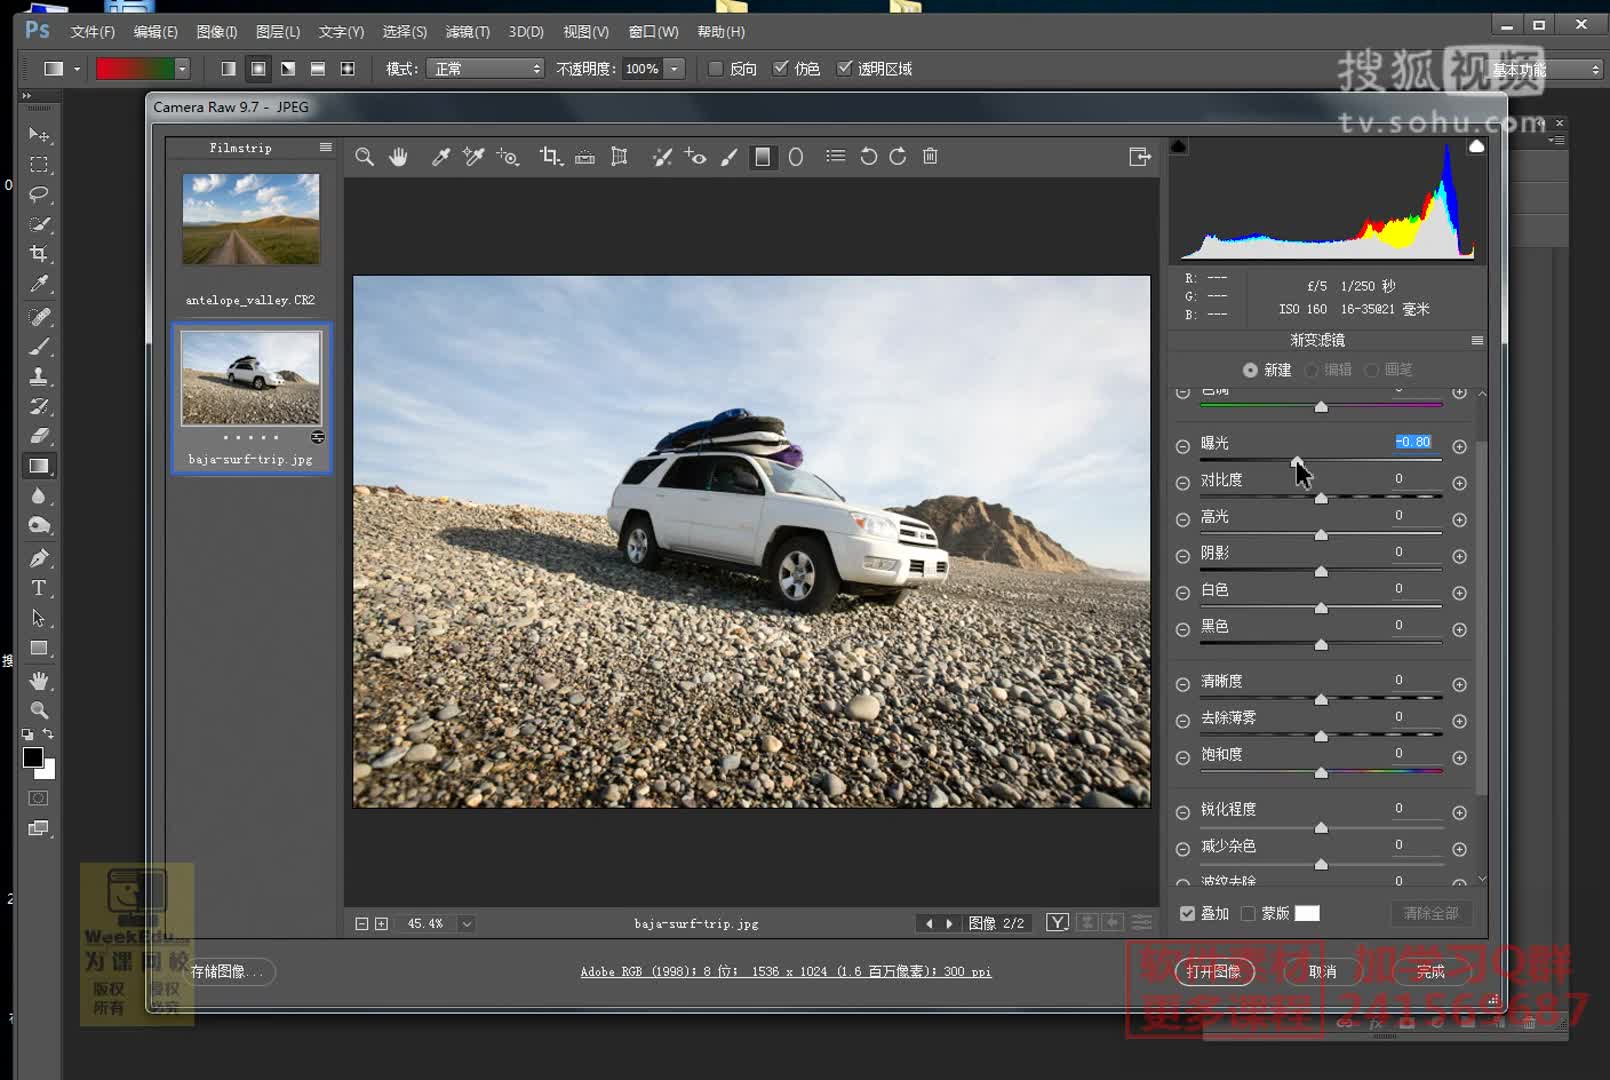Select the White Balance eyedropper tool
The image size is (1610, 1080).
(x=440, y=157)
